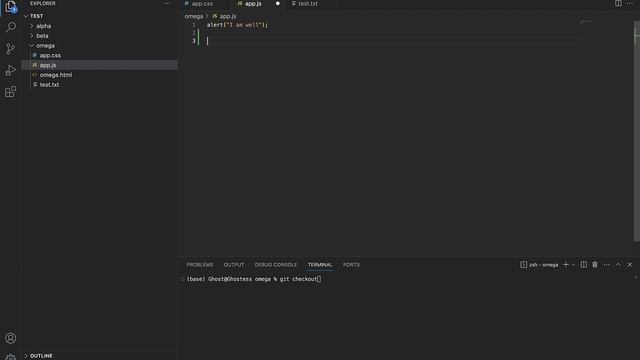640x360 pixels.
Task: Click omega in the breadcrumb path
Action: [193, 16]
